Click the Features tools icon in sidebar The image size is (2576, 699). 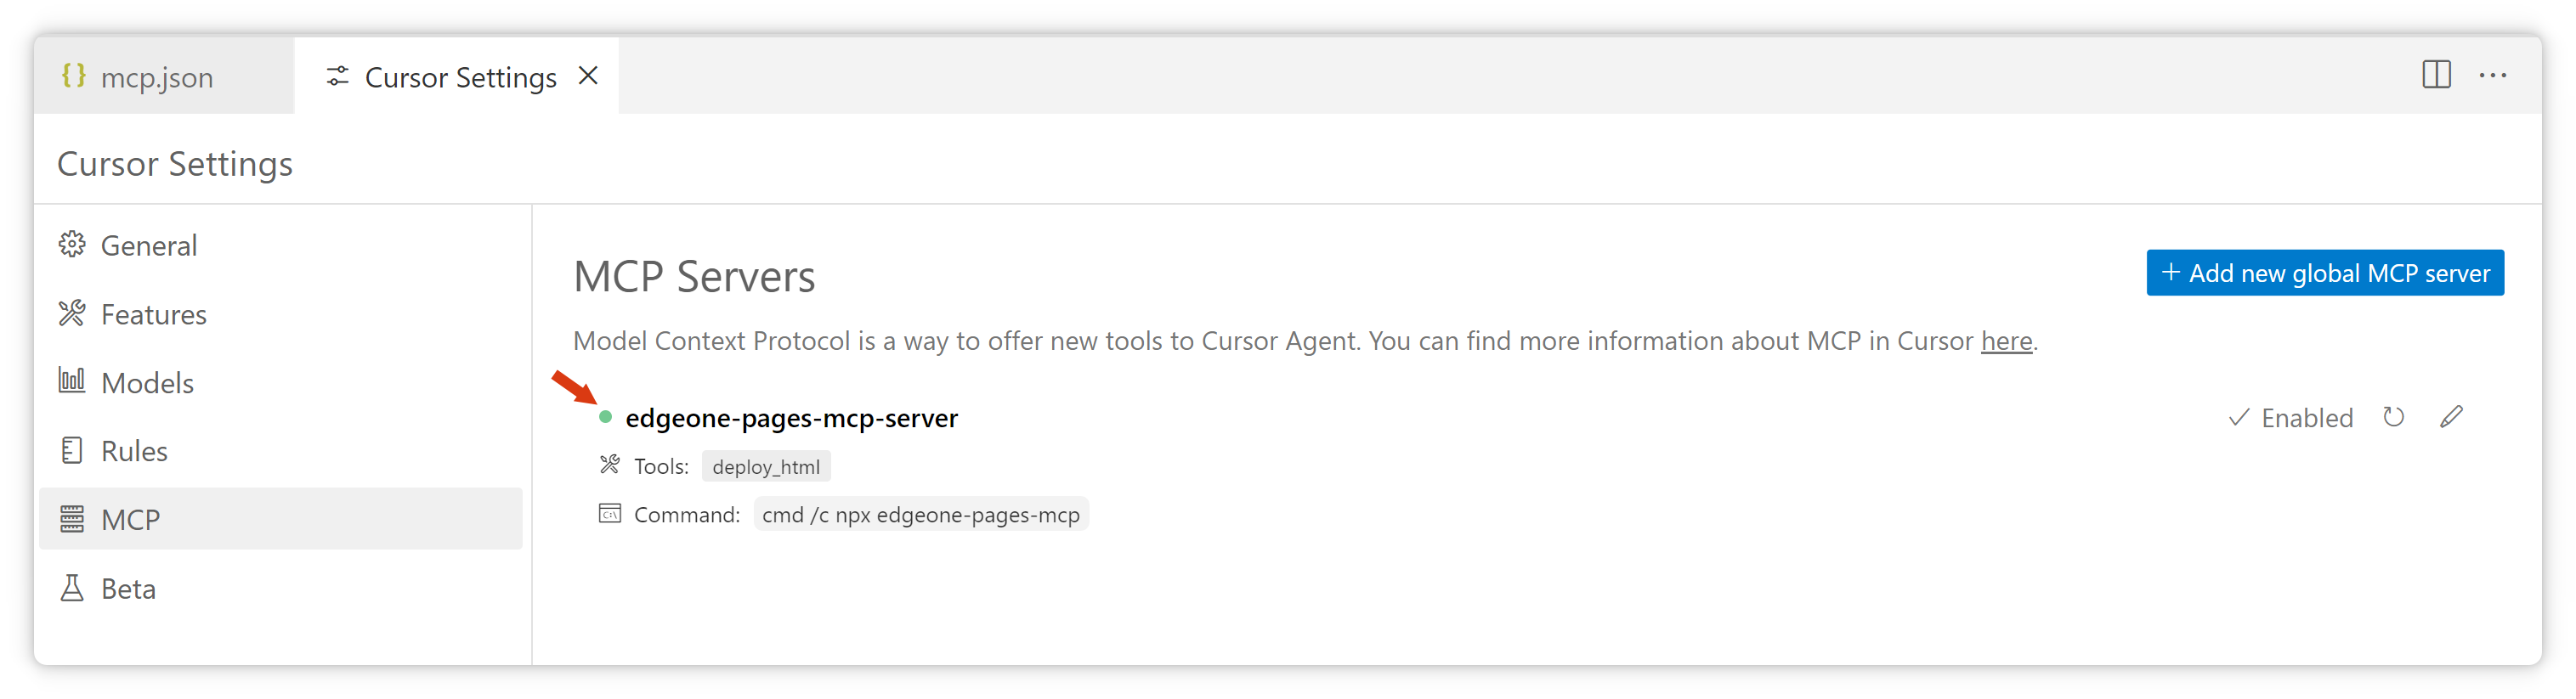pos(72,314)
